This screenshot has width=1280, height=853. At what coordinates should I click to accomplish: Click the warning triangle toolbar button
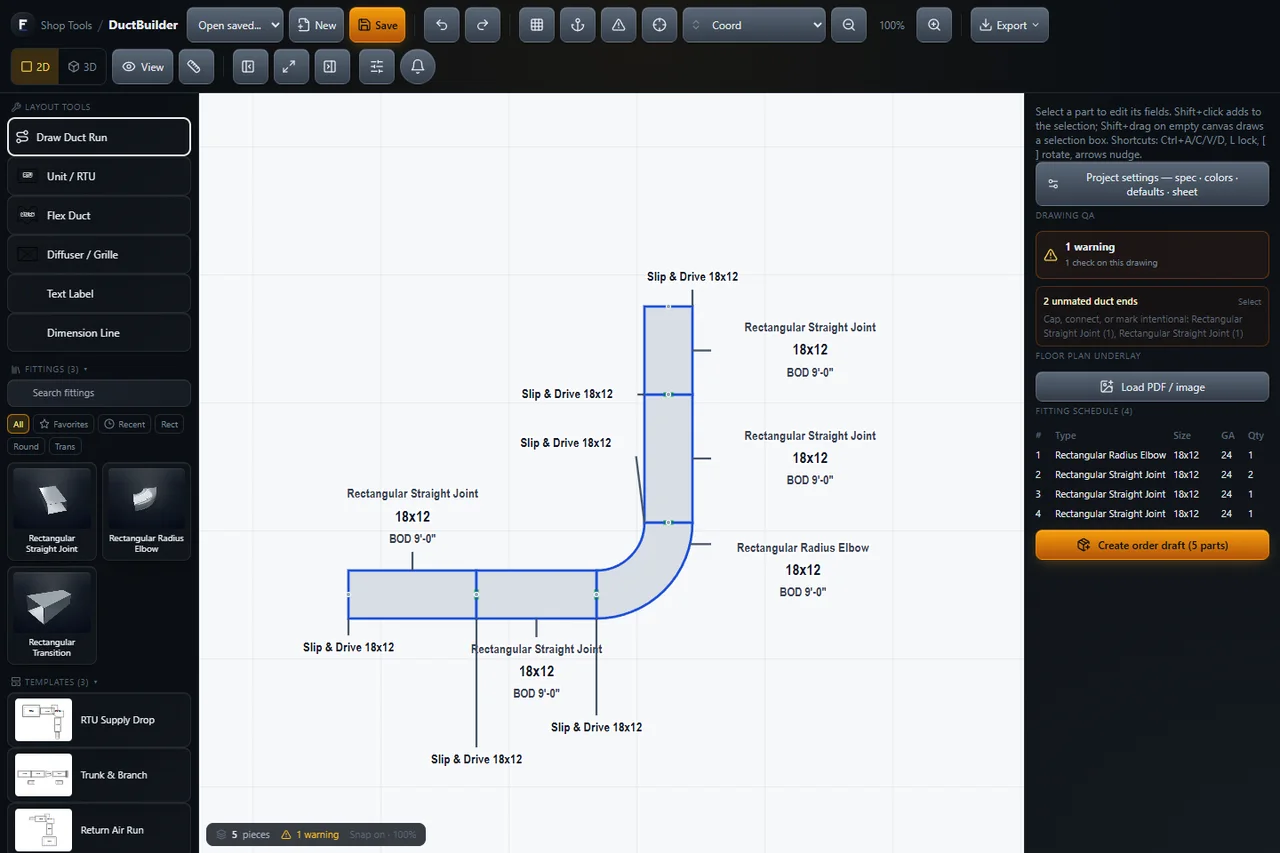point(619,25)
